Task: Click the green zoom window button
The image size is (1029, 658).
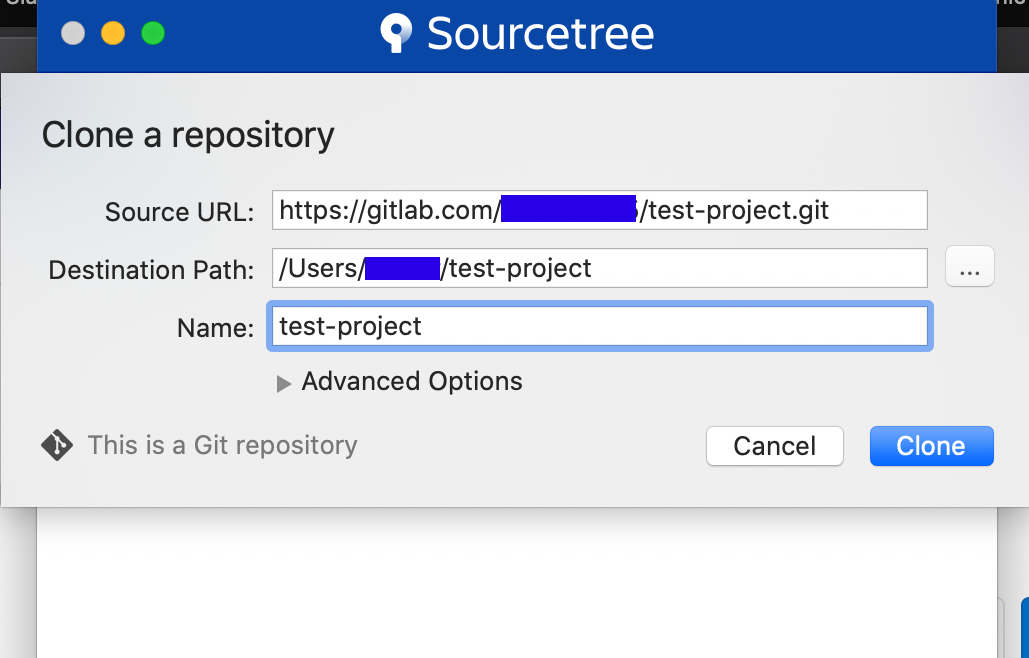Action: [x=153, y=33]
